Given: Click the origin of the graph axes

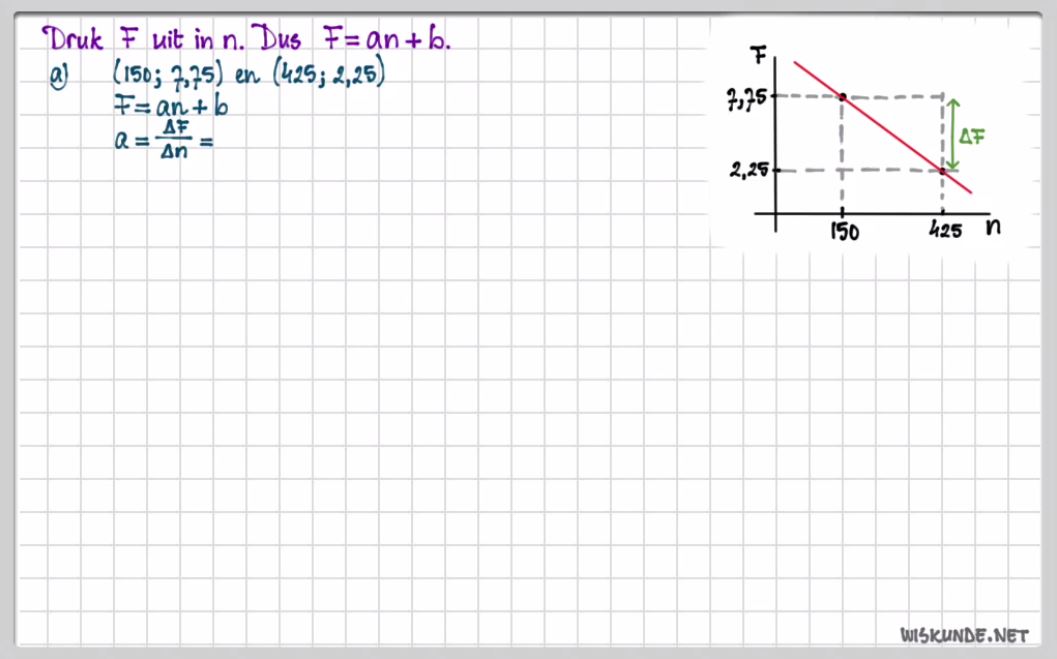Looking at the screenshot, I should click(x=774, y=213).
